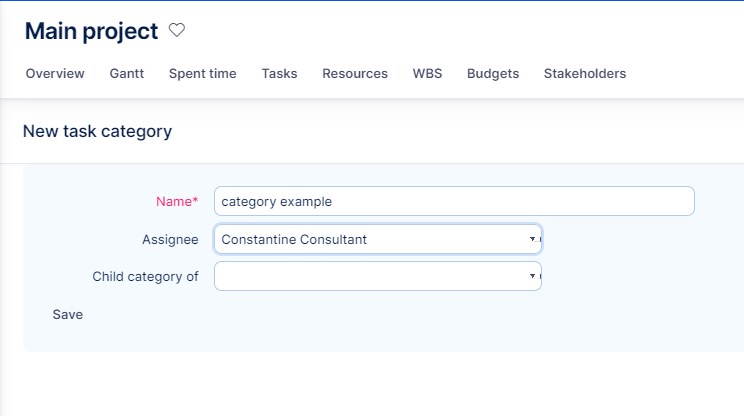
Task: Click the Child category of label
Action: coord(145,277)
